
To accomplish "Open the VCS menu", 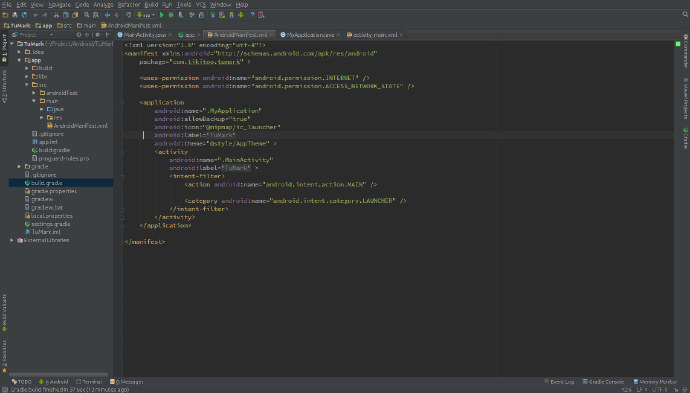I will pos(201,4).
